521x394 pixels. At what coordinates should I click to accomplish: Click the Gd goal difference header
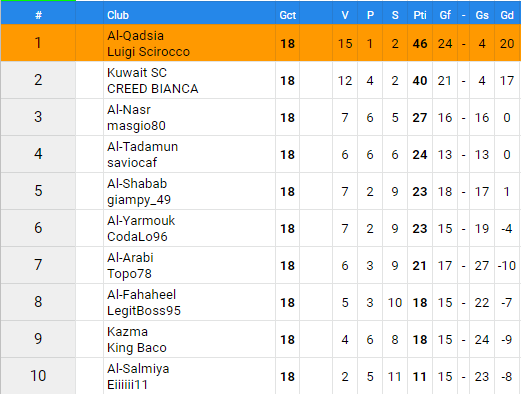tap(507, 15)
